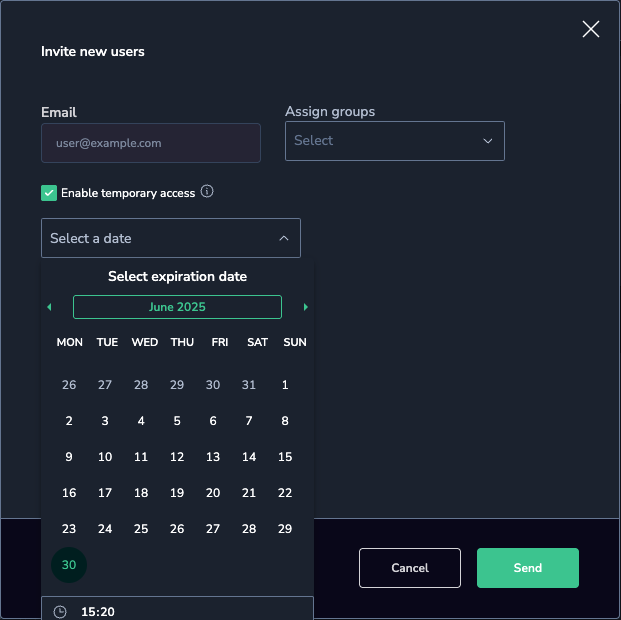Go to next month with right arrow

pos(305,307)
